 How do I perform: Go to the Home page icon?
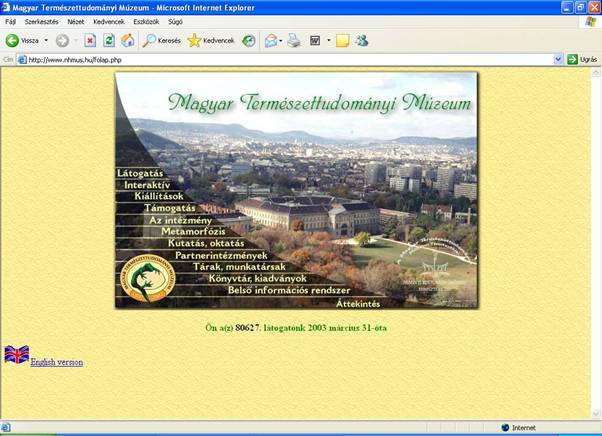(x=127, y=41)
